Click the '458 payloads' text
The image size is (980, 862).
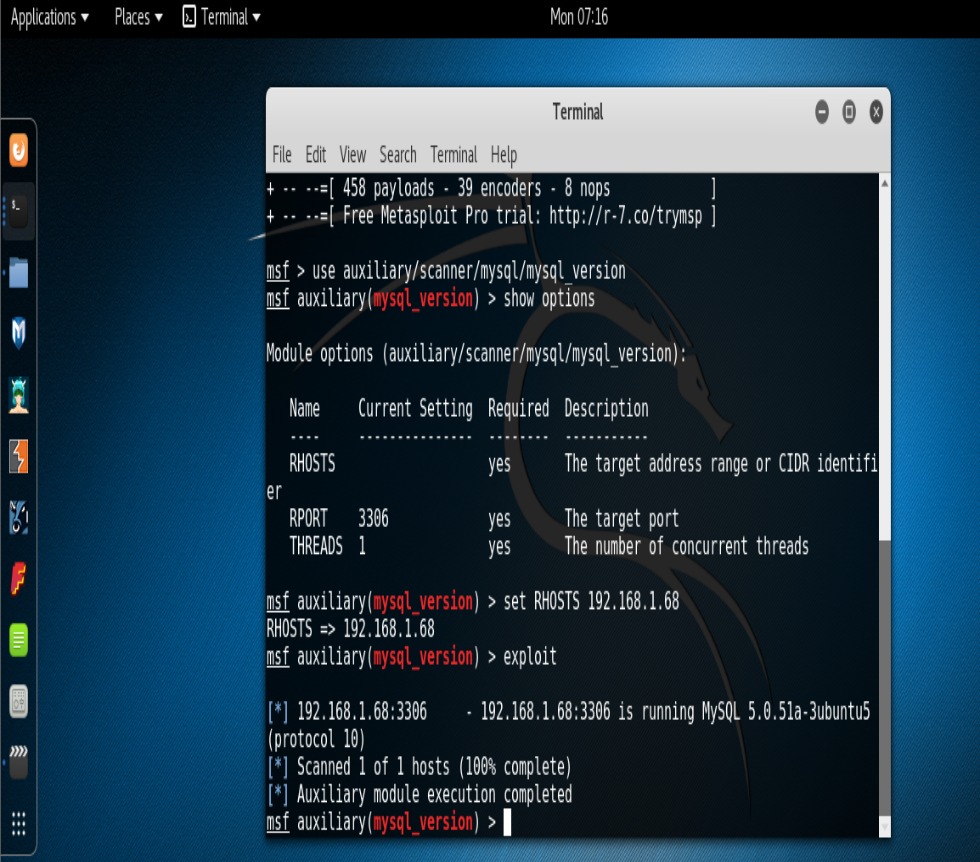click(388, 188)
